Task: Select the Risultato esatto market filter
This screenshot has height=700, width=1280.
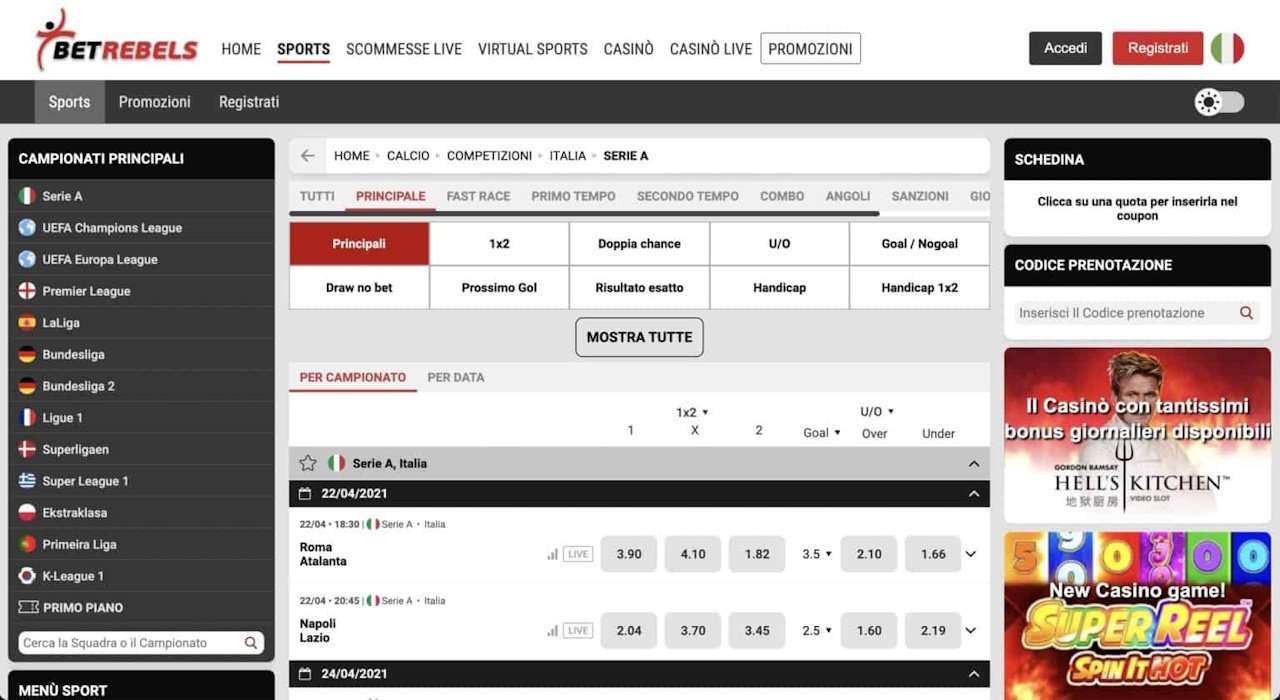Action: click(639, 288)
